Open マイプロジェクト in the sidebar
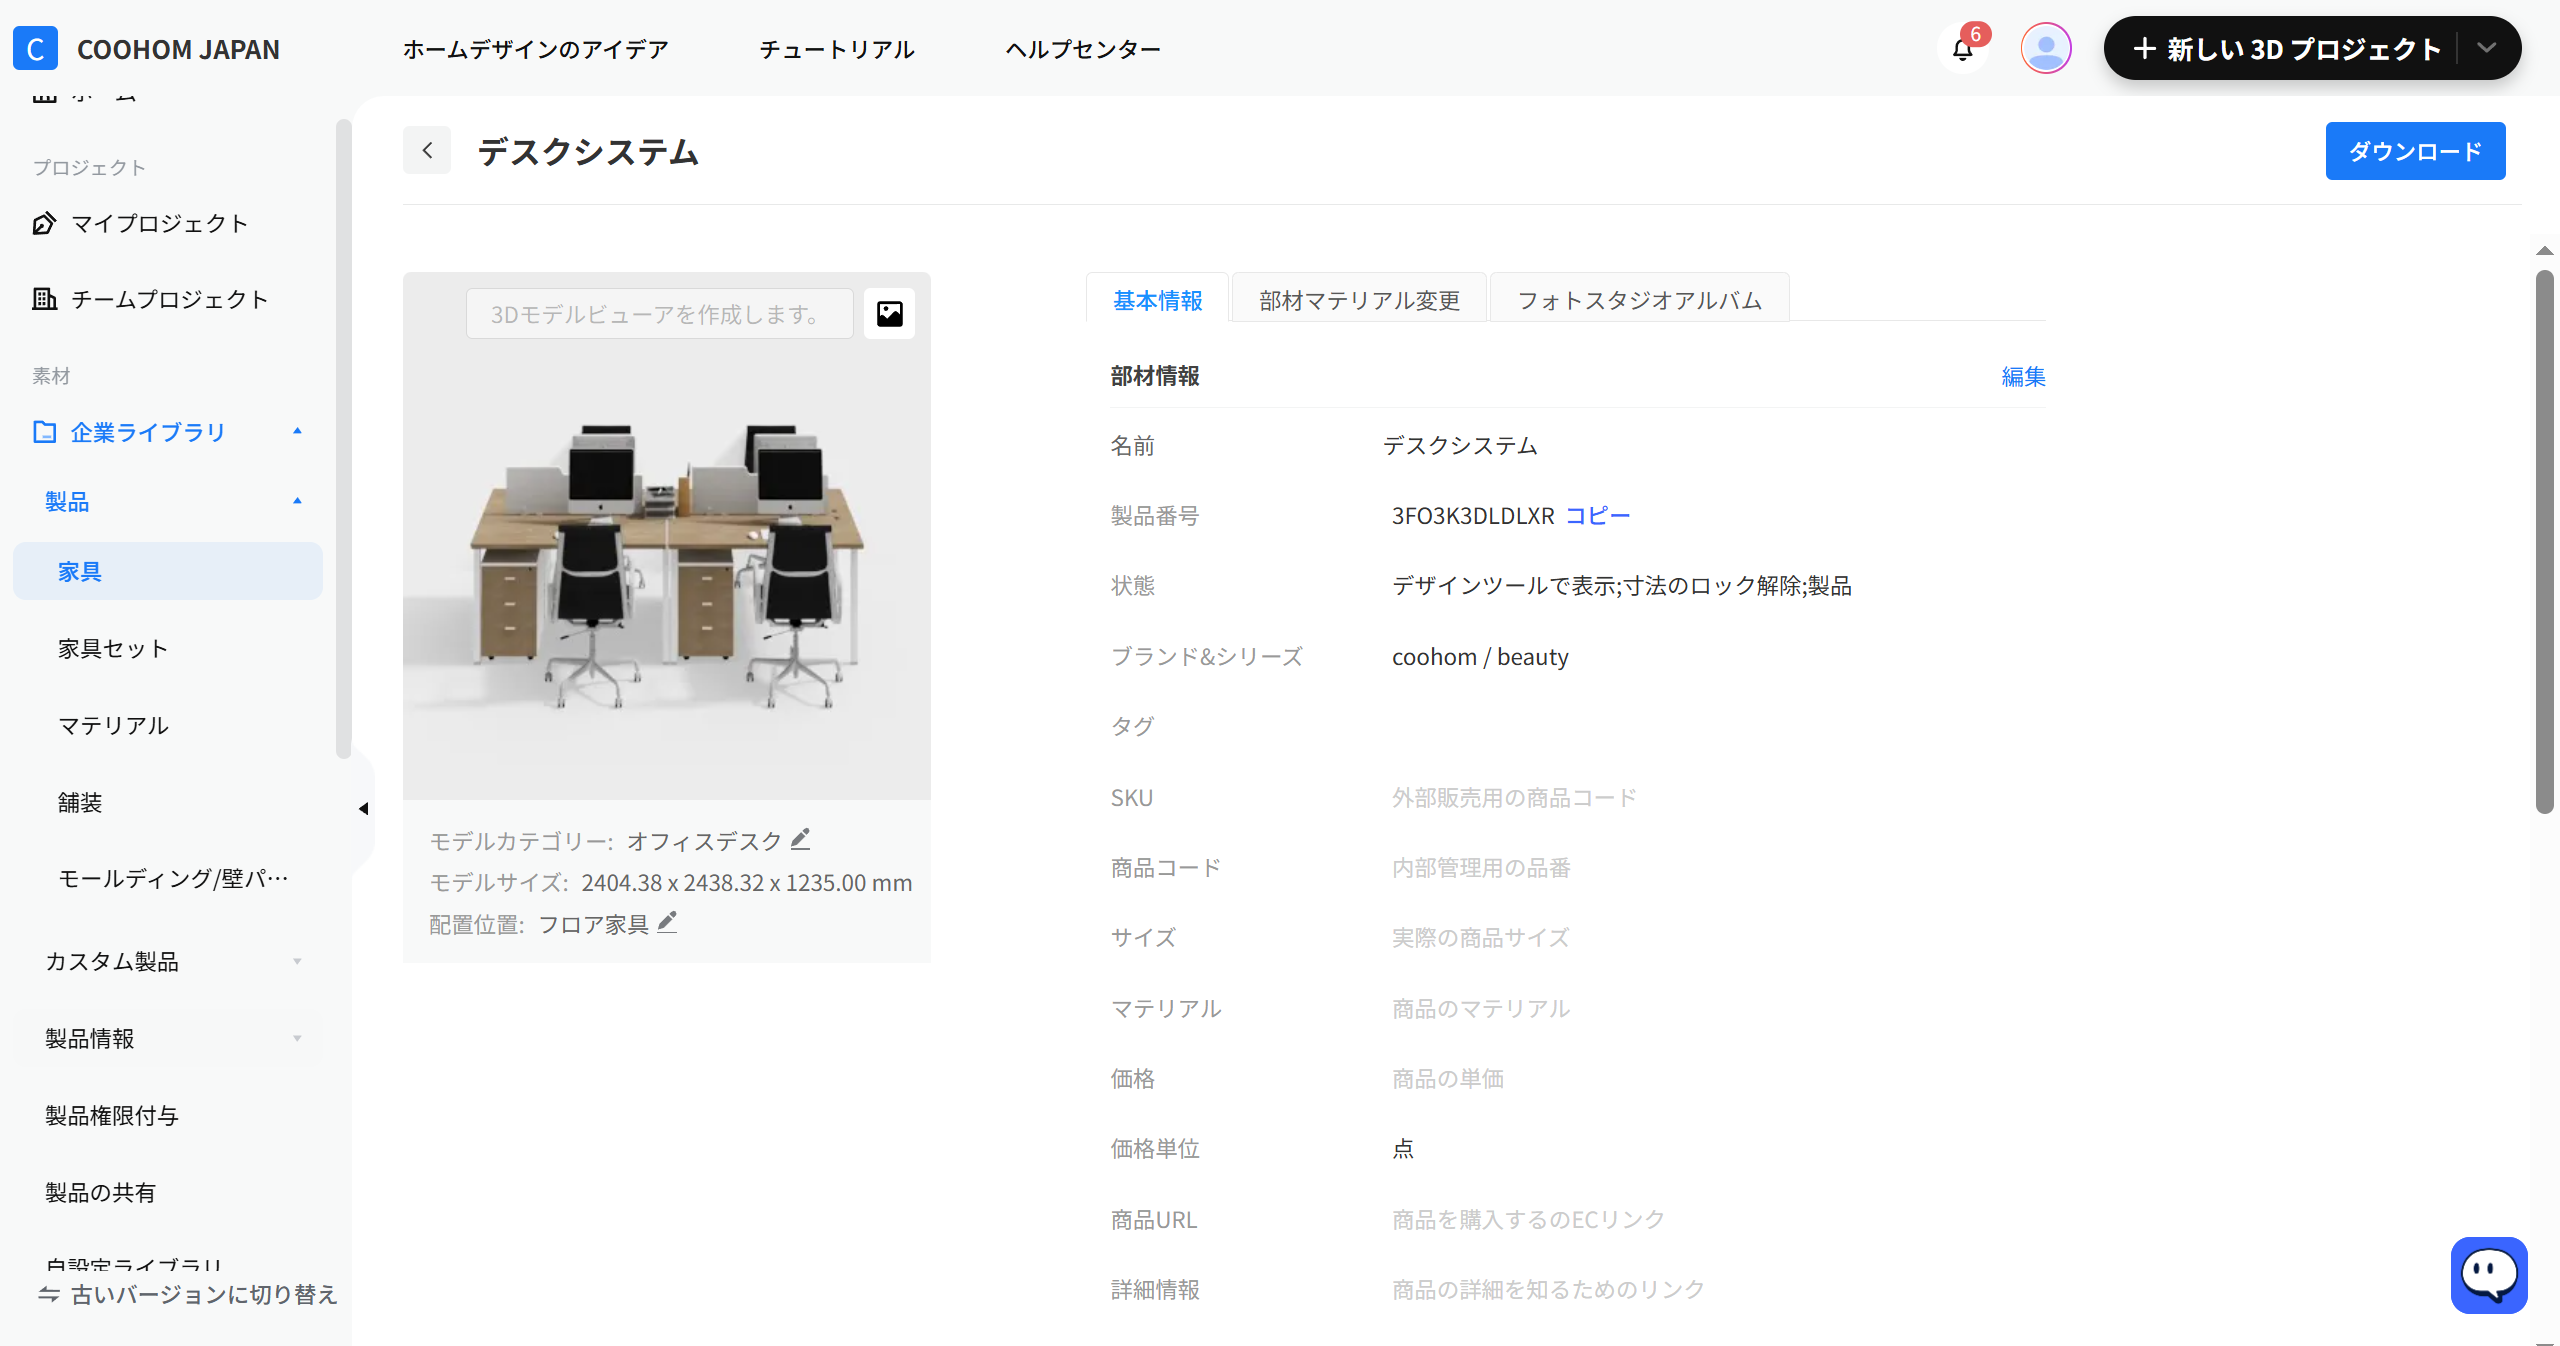Image resolution: width=2560 pixels, height=1346 pixels. (160, 223)
